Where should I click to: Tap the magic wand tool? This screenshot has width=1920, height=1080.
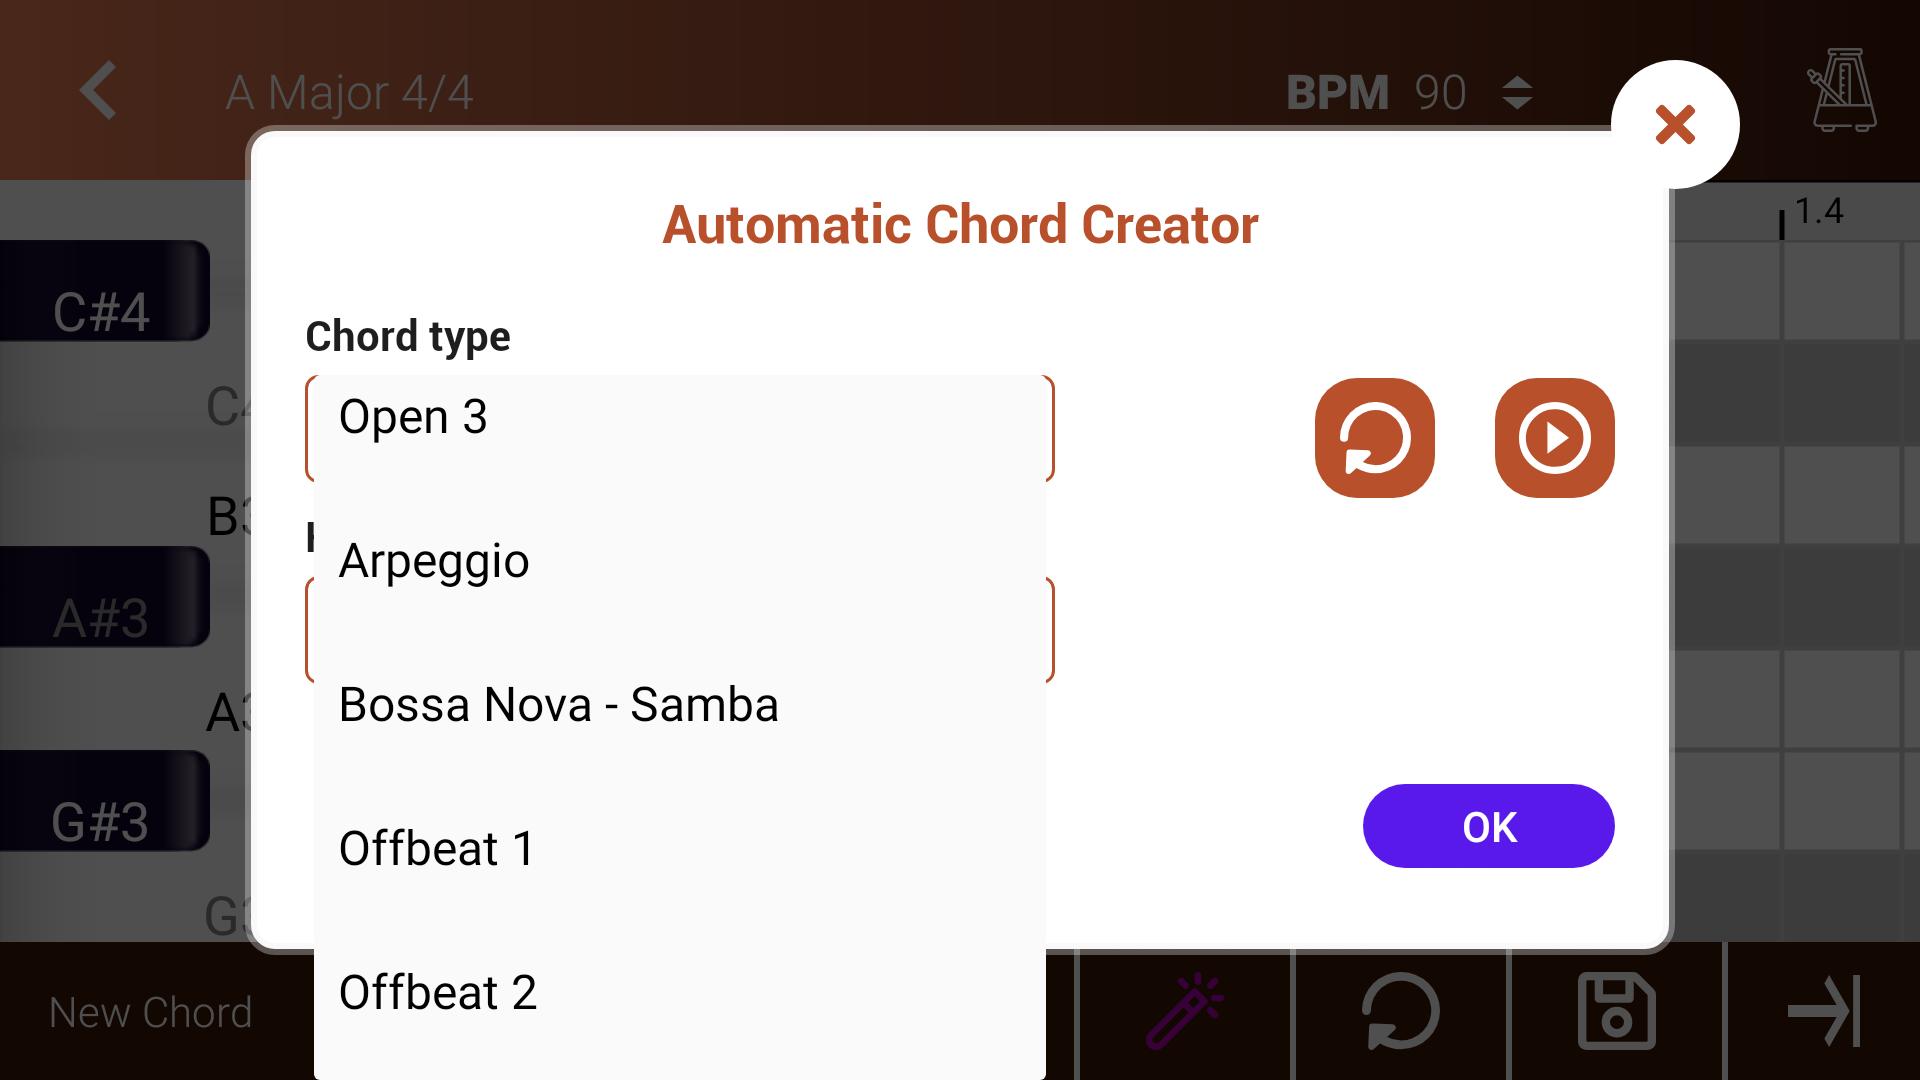[x=1185, y=1011]
